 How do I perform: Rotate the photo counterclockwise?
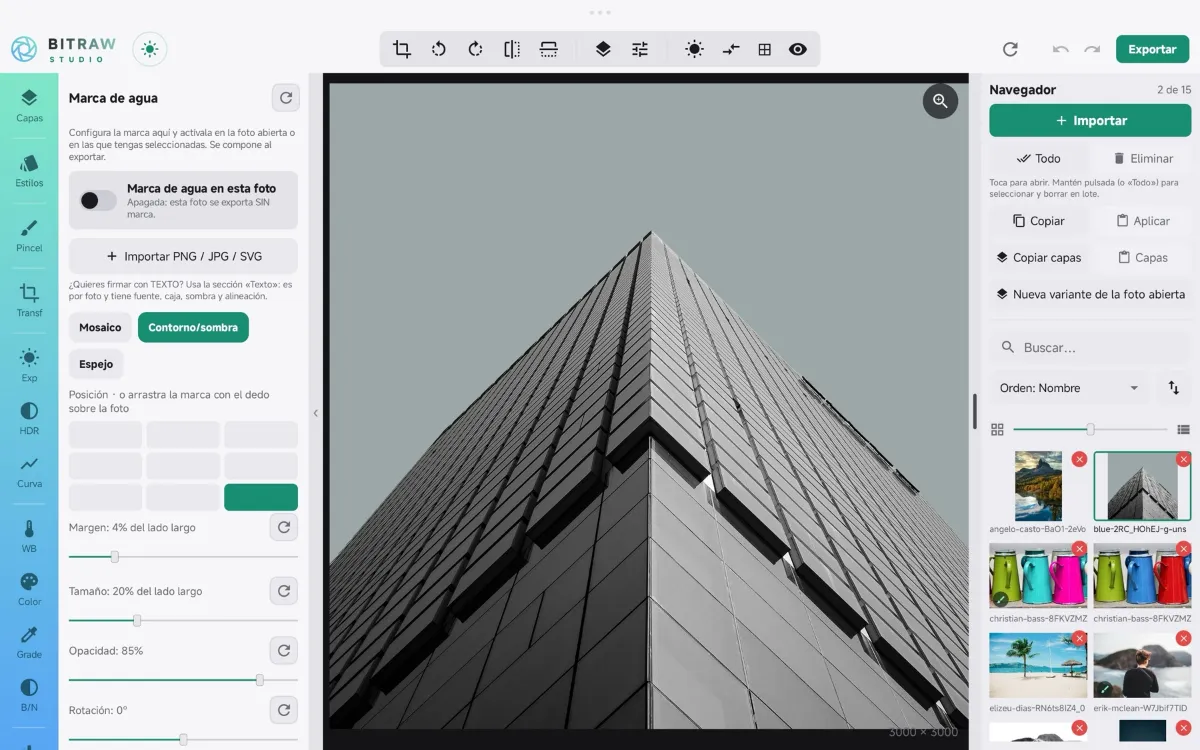[x=438, y=49]
